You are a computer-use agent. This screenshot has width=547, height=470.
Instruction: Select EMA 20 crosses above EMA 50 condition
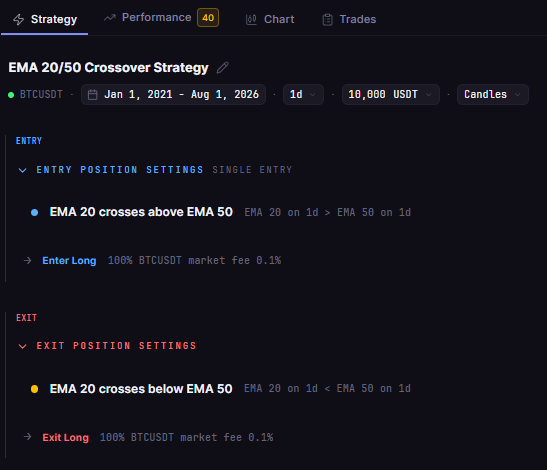pos(141,212)
